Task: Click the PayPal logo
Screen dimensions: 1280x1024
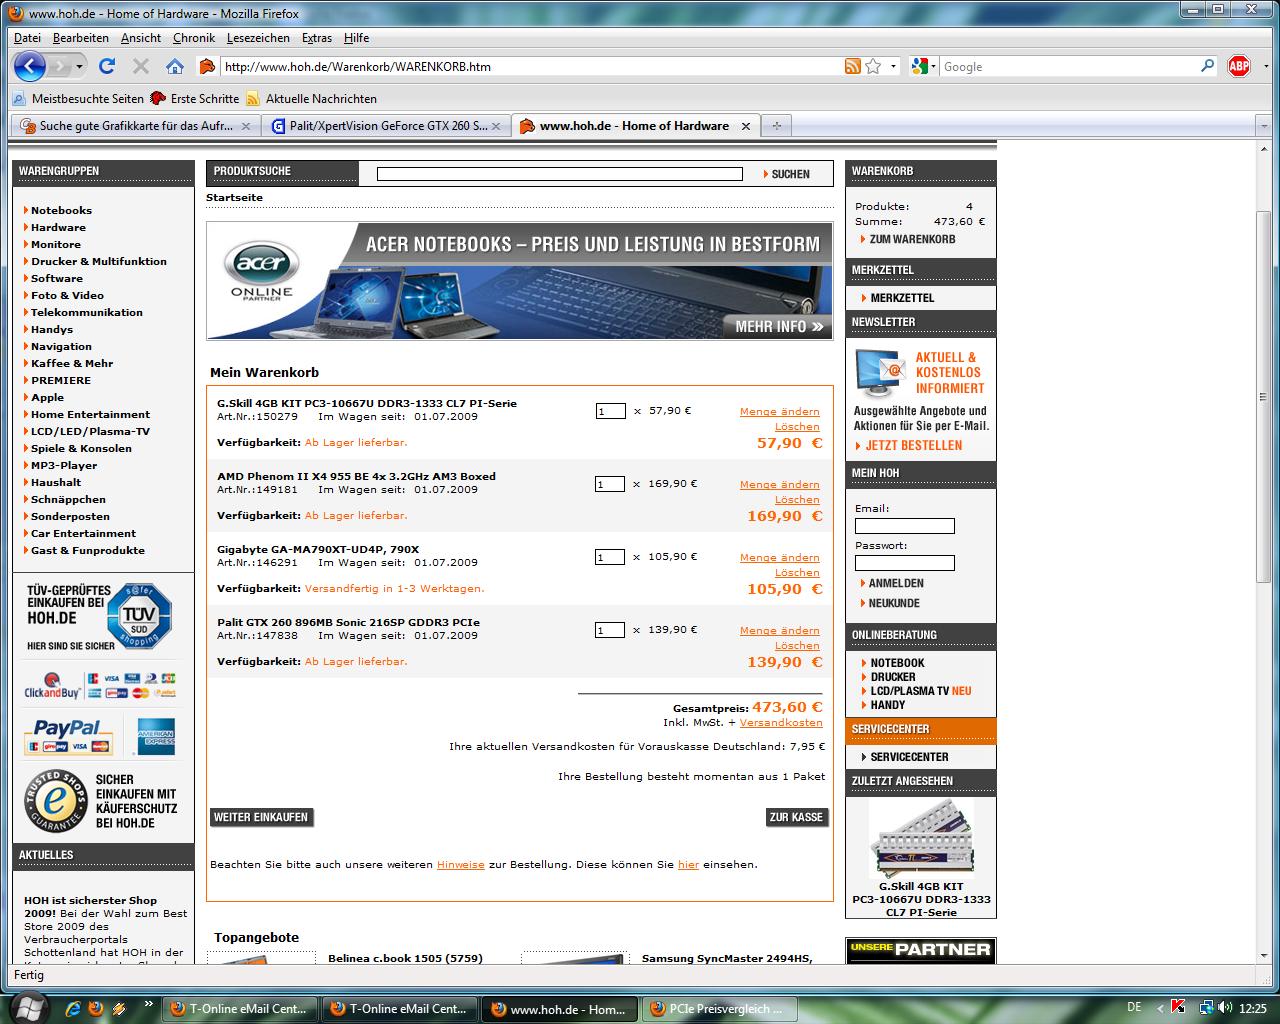Action: pos(68,736)
